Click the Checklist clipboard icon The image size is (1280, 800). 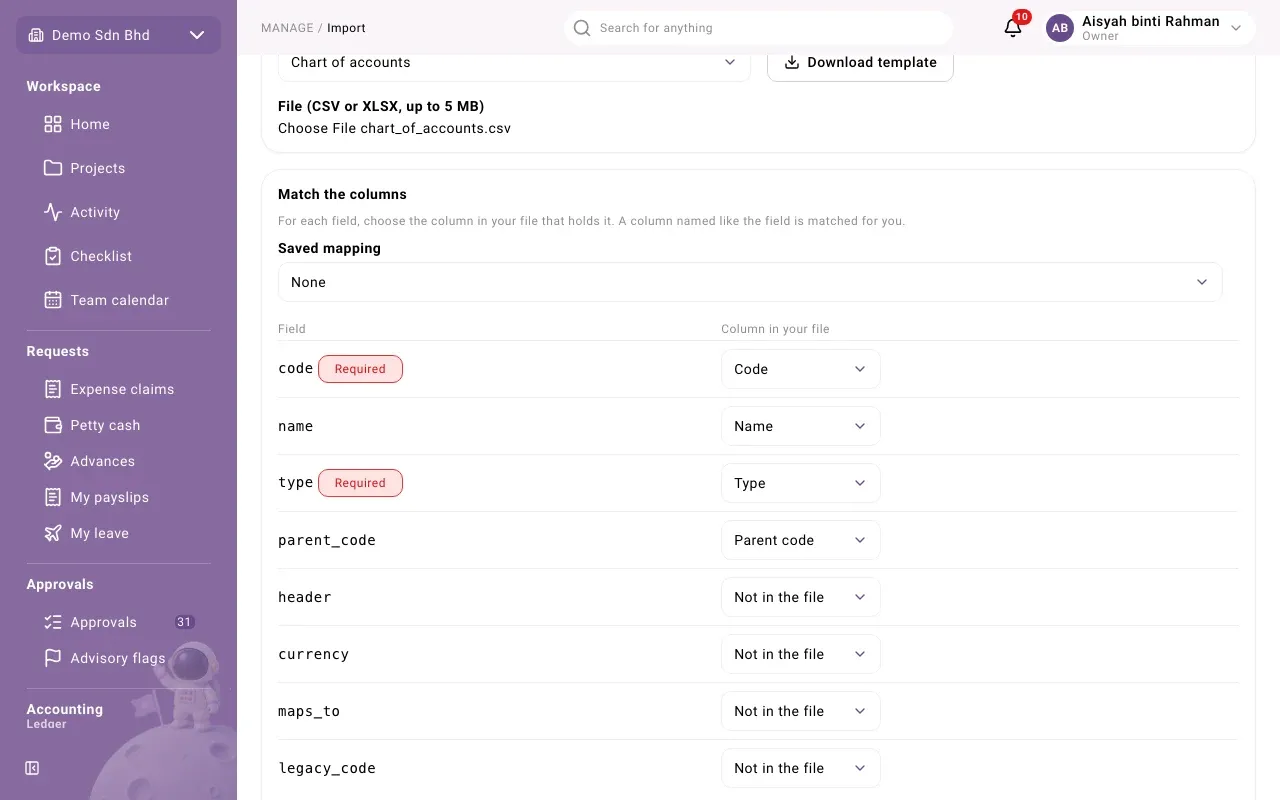pos(53,256)
